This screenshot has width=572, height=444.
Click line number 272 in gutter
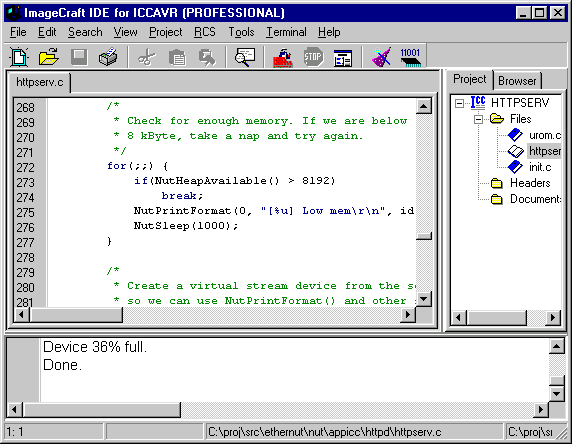(x=26, y=167)
